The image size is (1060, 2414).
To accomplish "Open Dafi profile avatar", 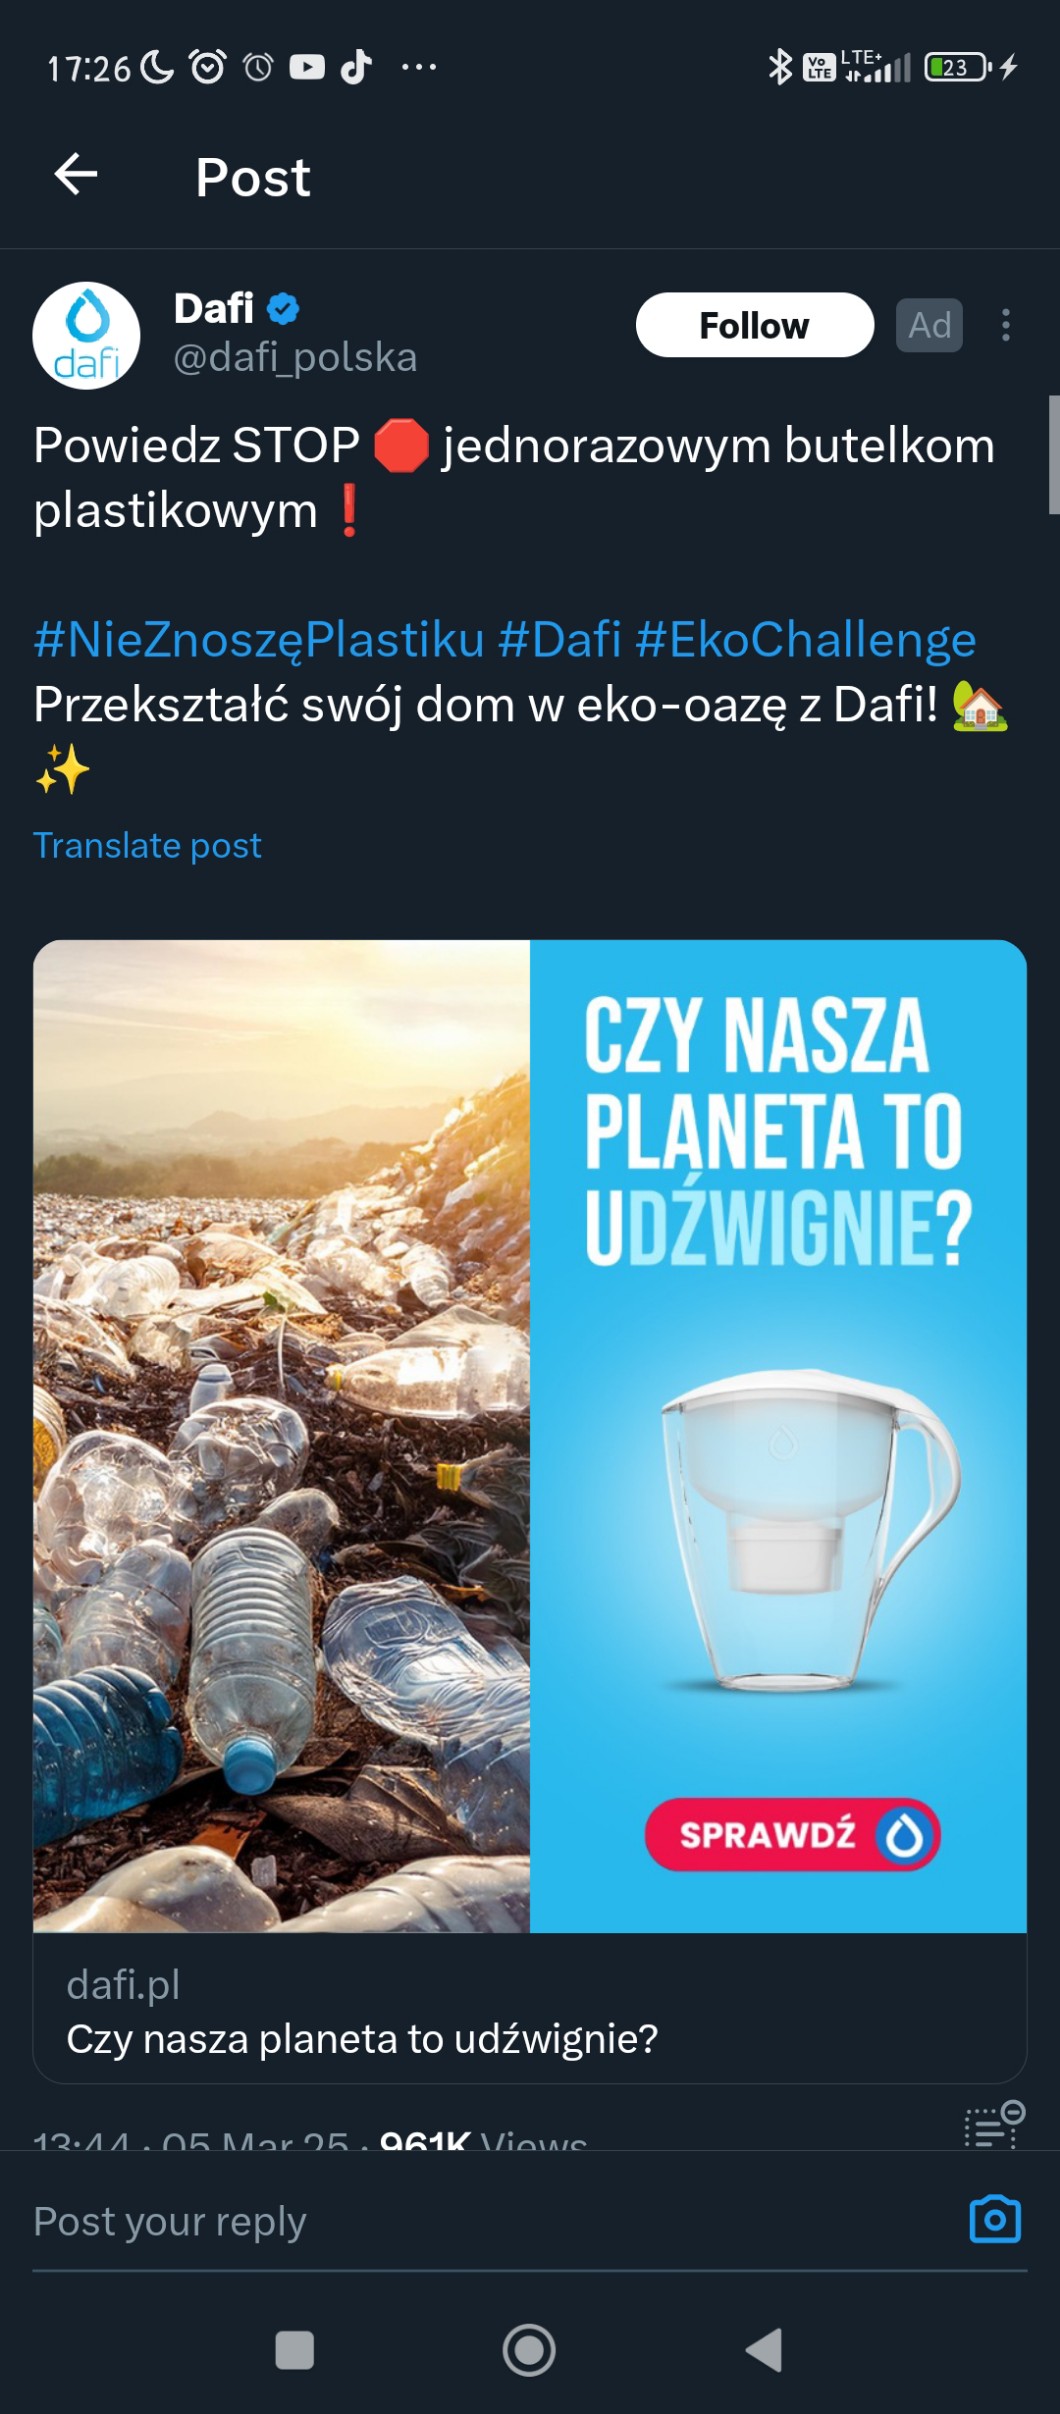I will [x=86, y=335].
